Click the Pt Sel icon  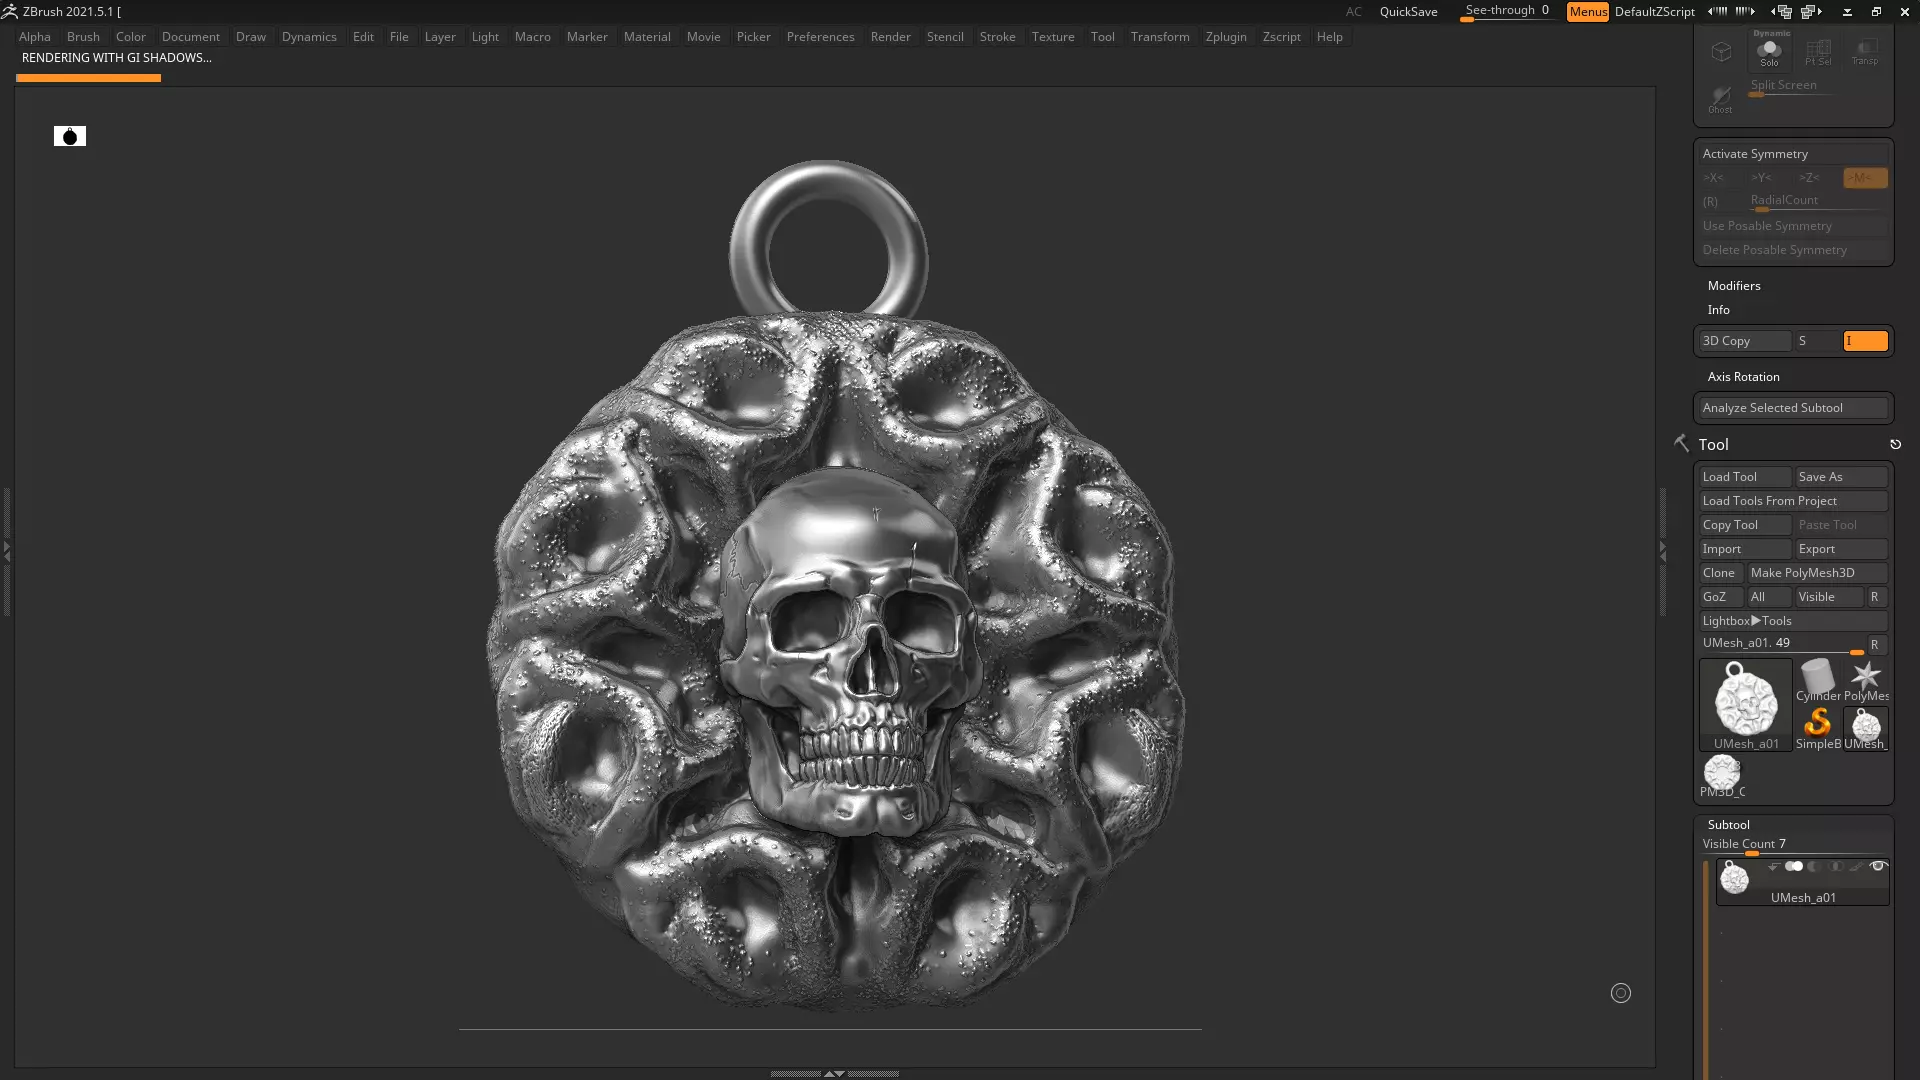[x=1818, y=52]
